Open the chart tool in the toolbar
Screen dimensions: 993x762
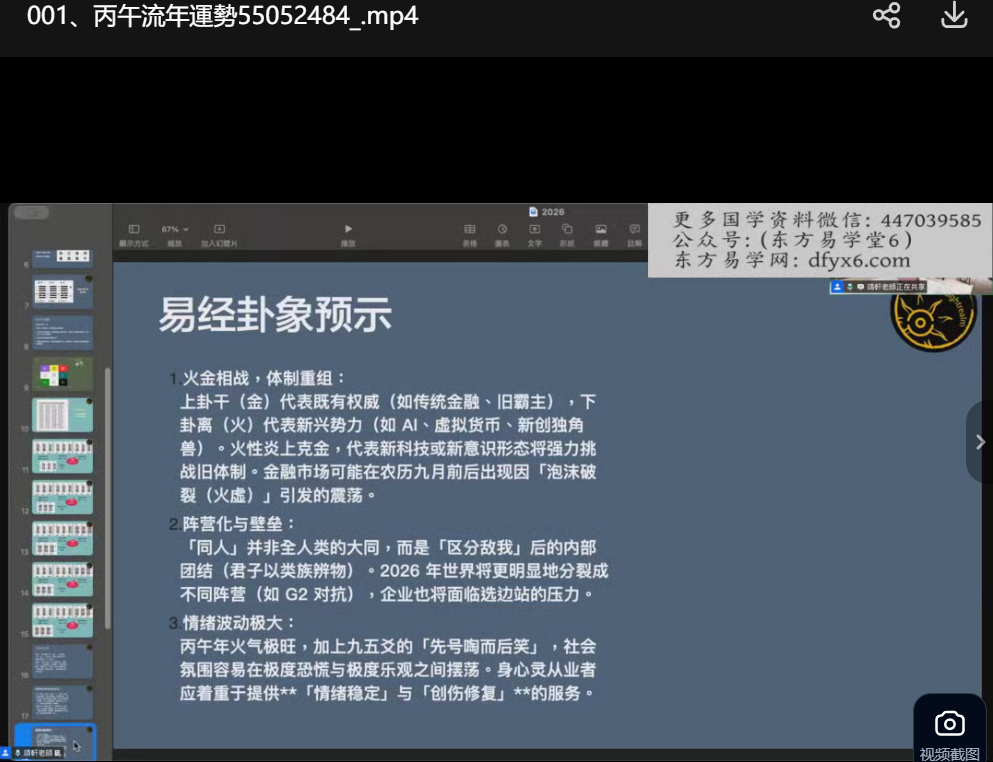pyautogui.click(x=502, y=233)
